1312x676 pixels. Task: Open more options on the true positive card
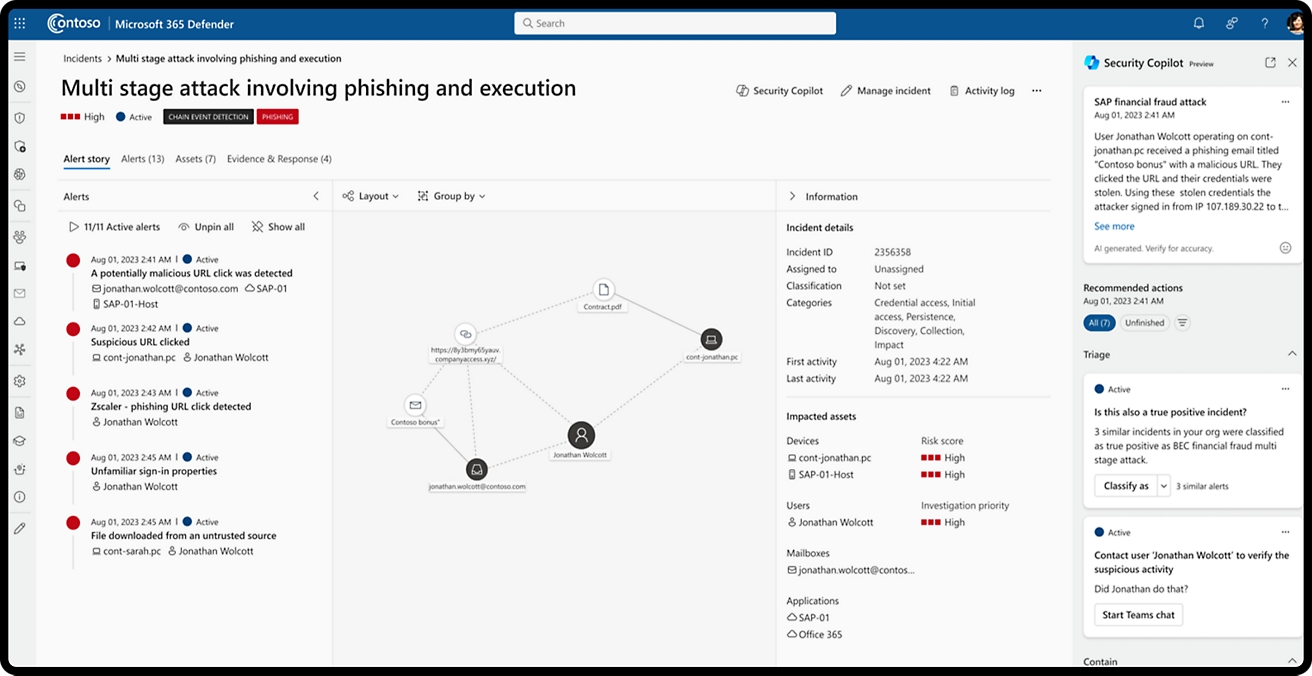click(1286, 389)
